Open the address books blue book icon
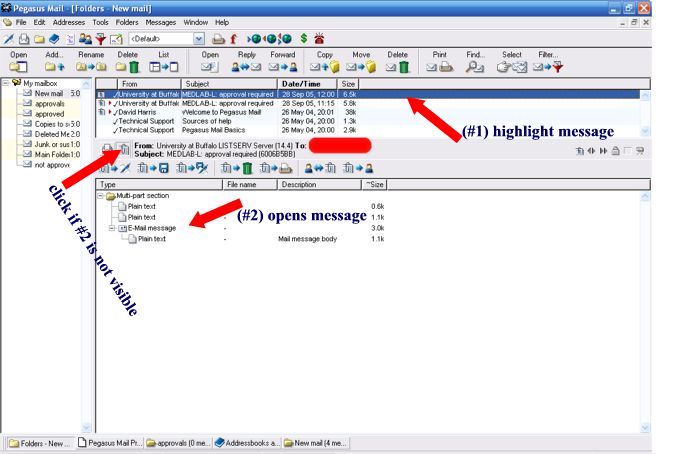680x454 pixels. click(x=54, y=39)
